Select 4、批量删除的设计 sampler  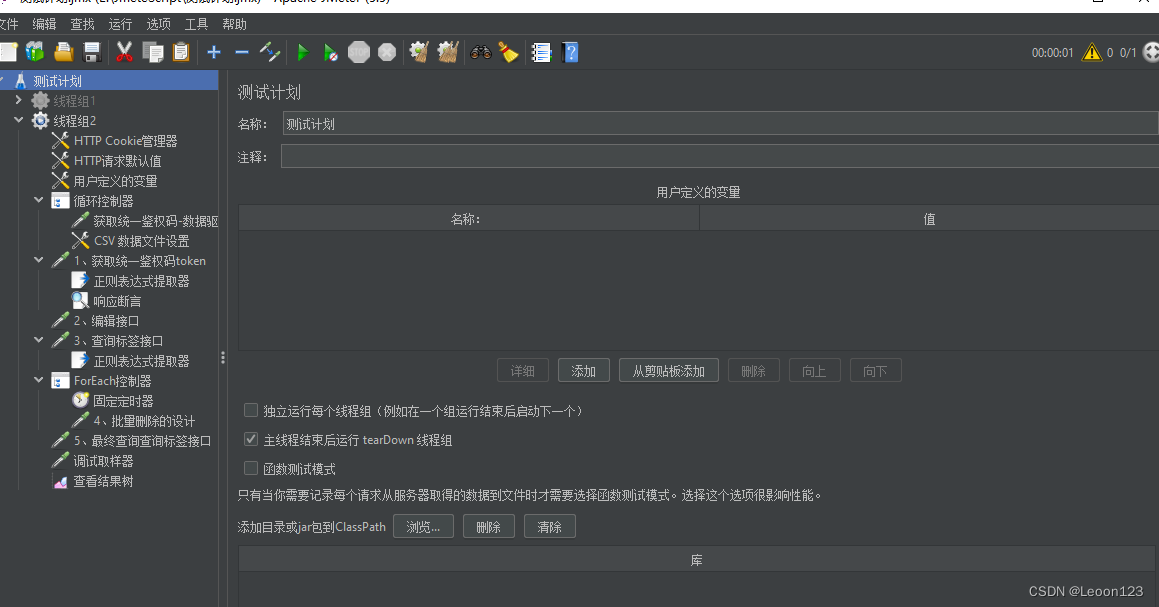(144, 421)
